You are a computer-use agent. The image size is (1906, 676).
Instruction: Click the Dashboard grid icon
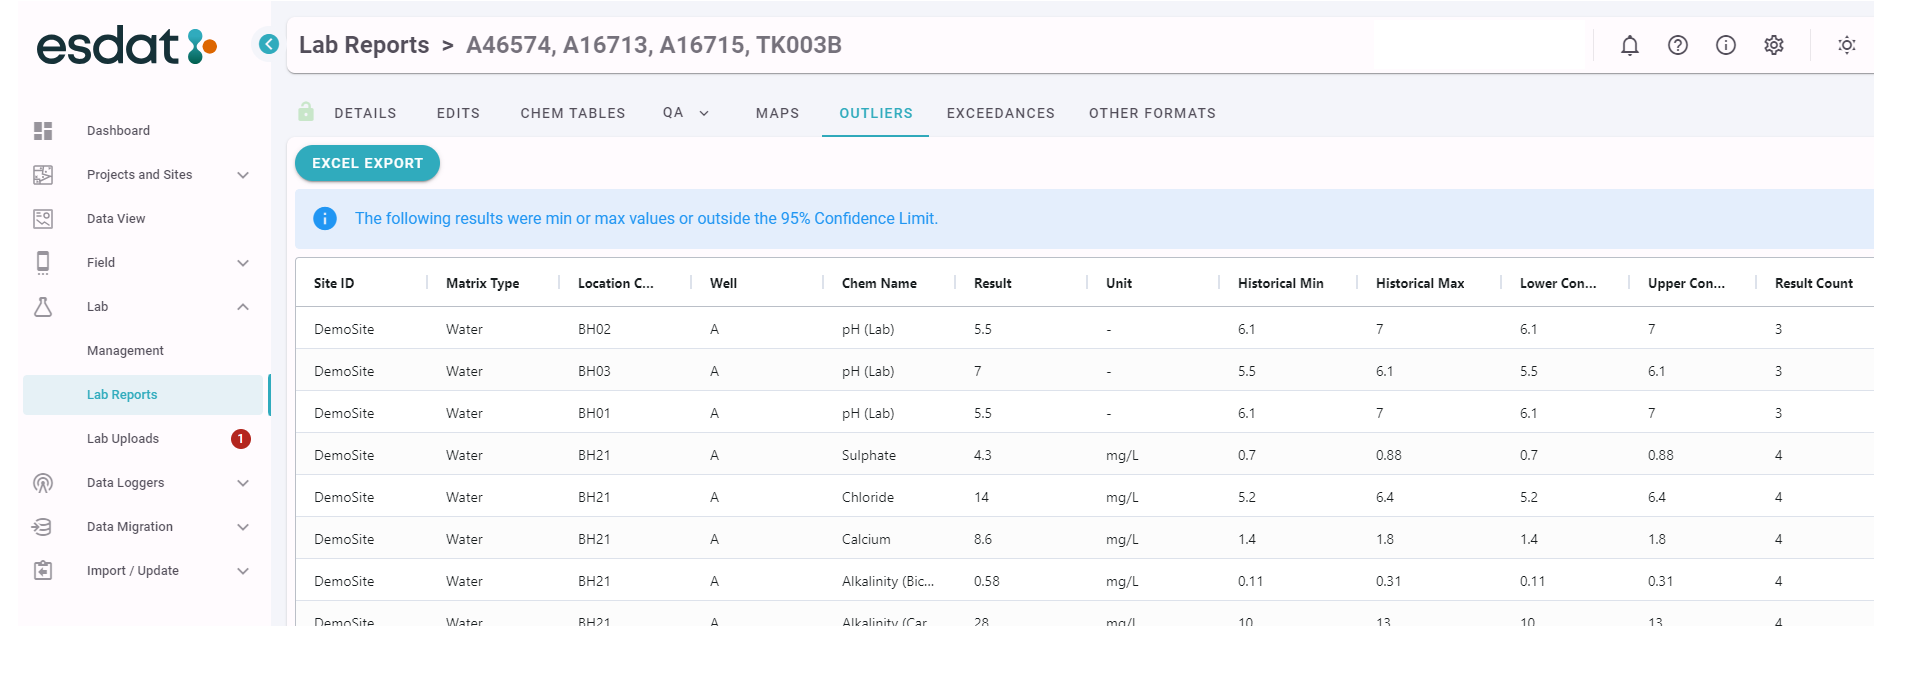(43, 131)
